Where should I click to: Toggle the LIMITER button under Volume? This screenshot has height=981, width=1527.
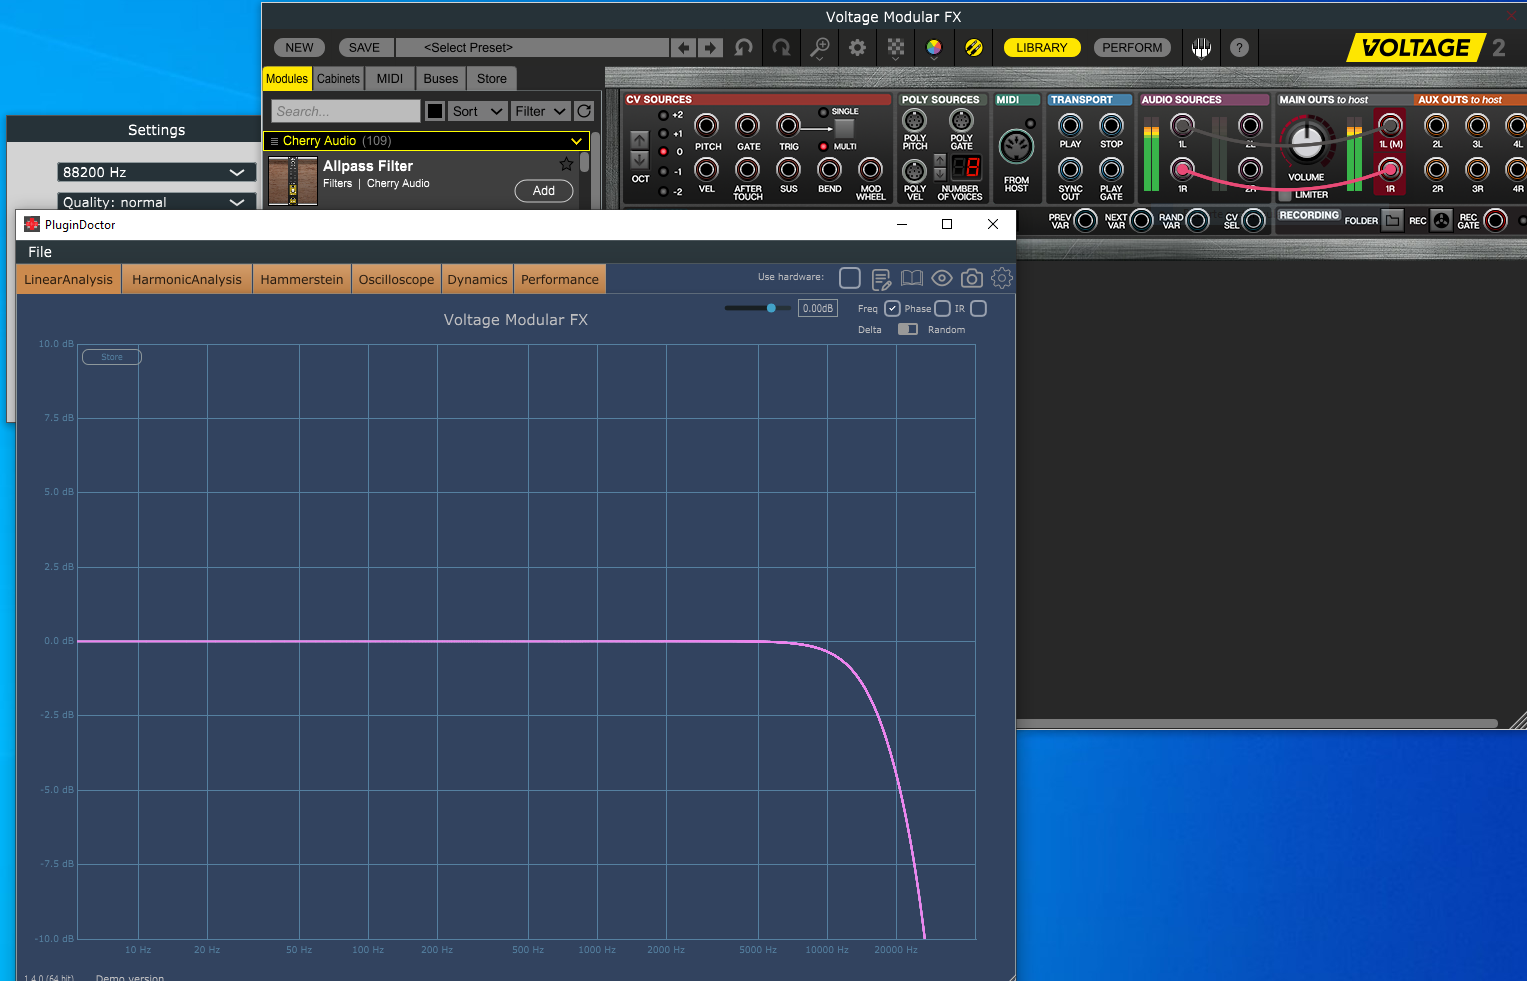[x=1285, y=195]
